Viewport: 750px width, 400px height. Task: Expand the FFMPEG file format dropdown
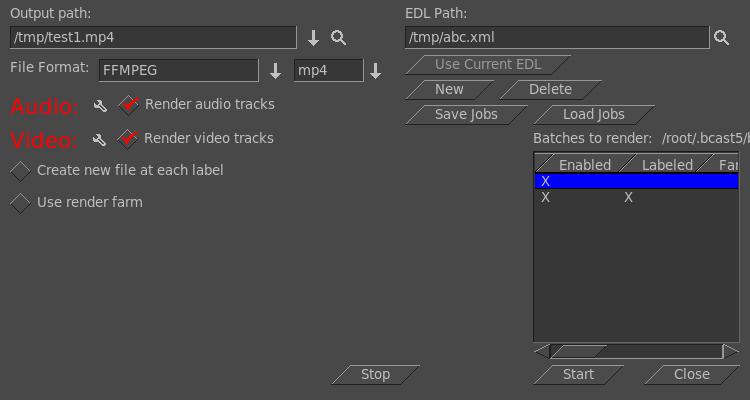pyautogui.click(x=276, y=71)
